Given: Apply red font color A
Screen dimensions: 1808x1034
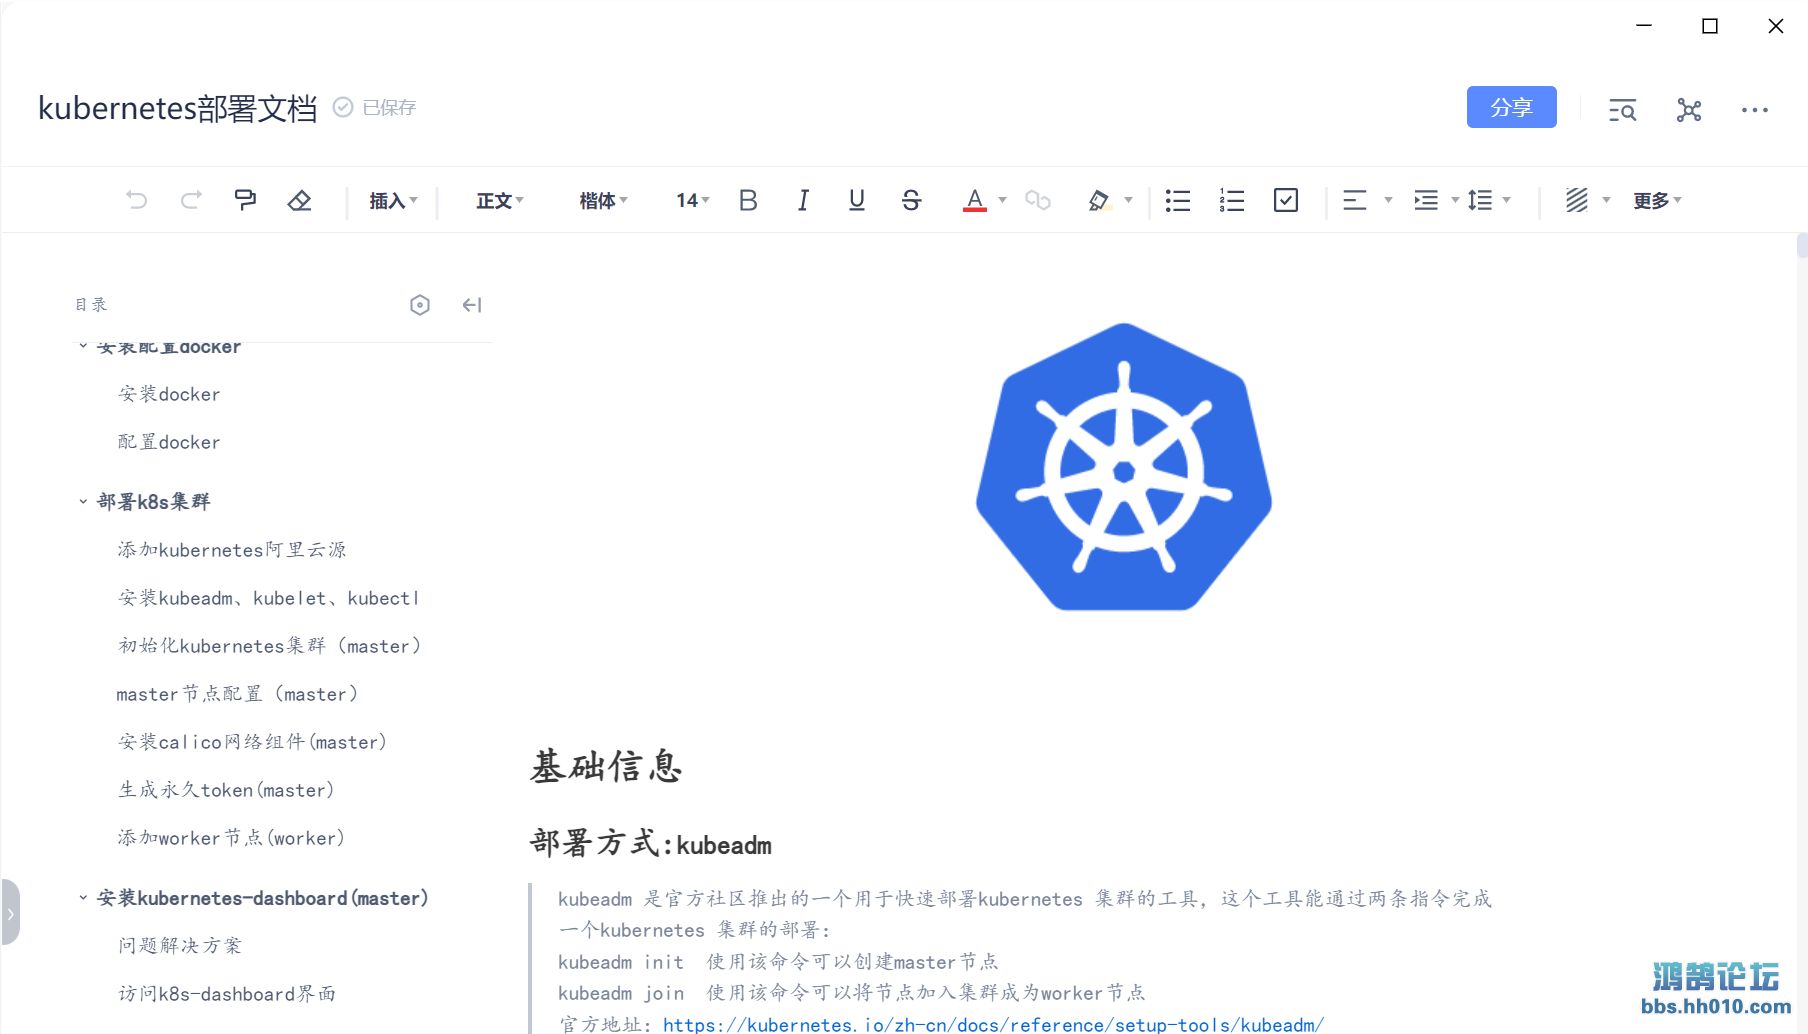Looking at the screenshot, I should click(x=975, y=200).
